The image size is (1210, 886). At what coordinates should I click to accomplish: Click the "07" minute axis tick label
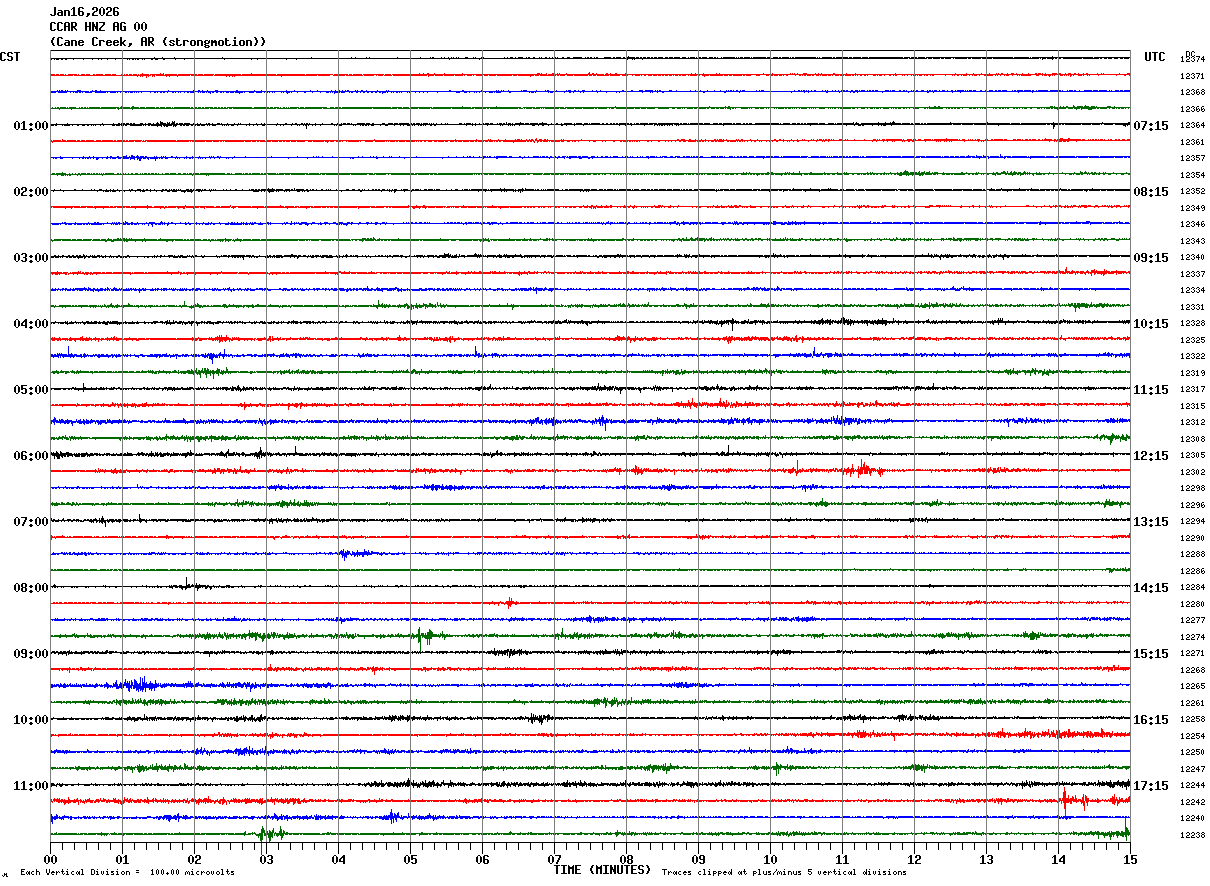(554, 859)
